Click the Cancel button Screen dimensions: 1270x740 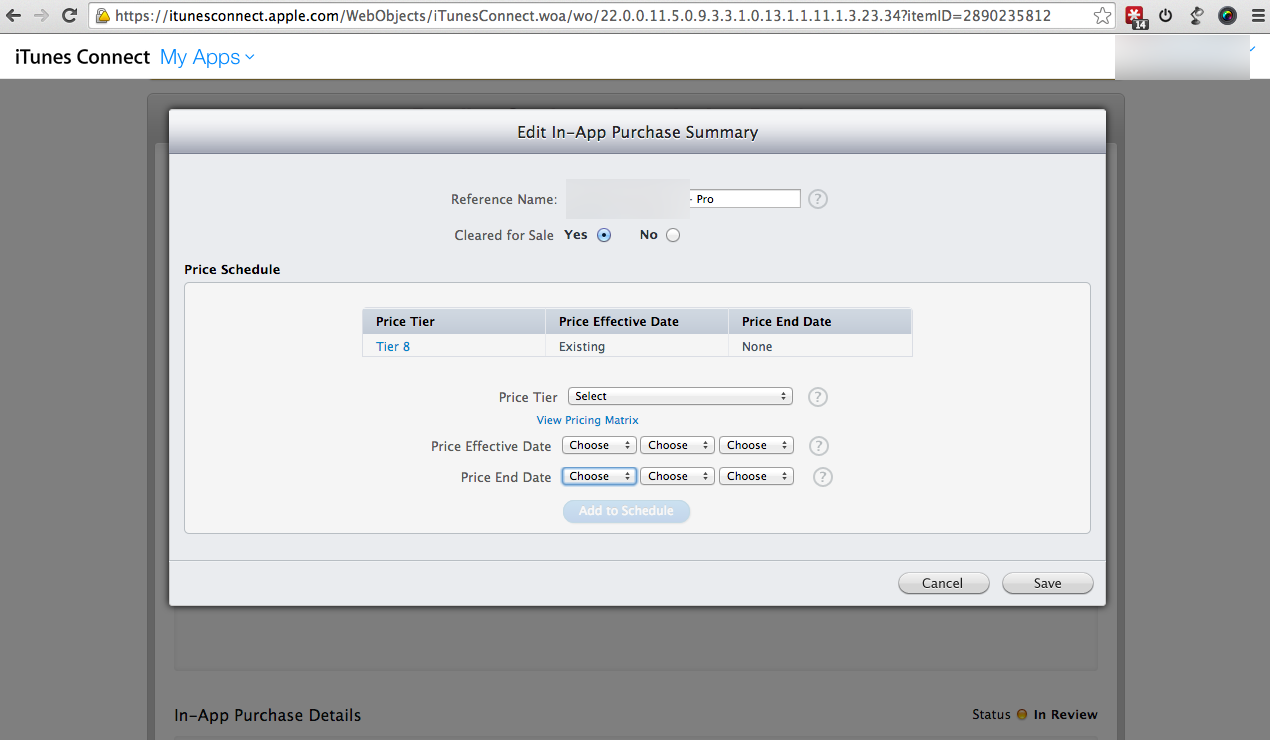point(943,583)
